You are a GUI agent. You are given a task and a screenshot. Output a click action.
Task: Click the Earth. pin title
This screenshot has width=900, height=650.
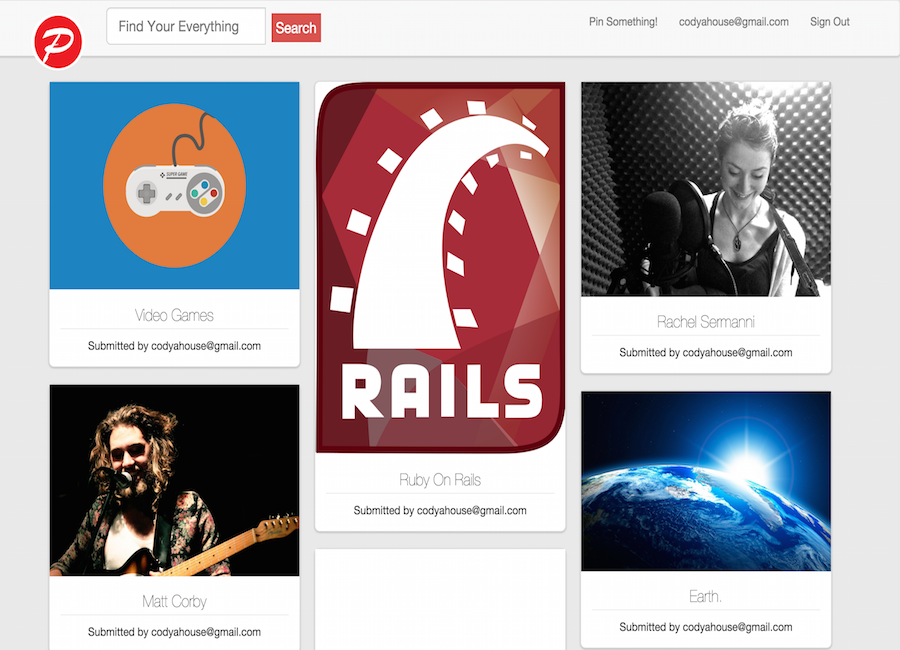(705, 597)
